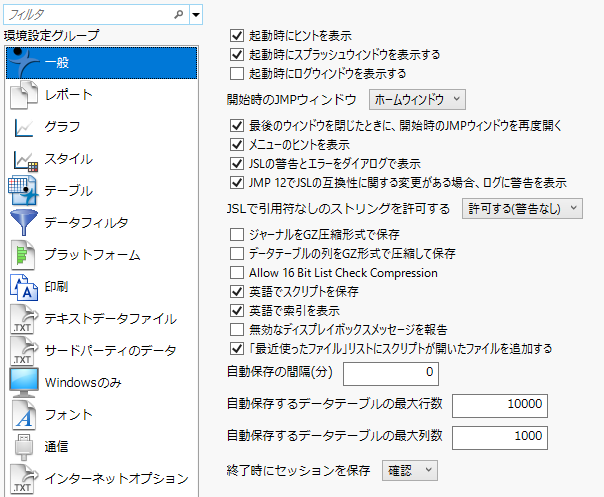
Task: Open the 確認 session save dropdown
Action: tap(410, 470)
